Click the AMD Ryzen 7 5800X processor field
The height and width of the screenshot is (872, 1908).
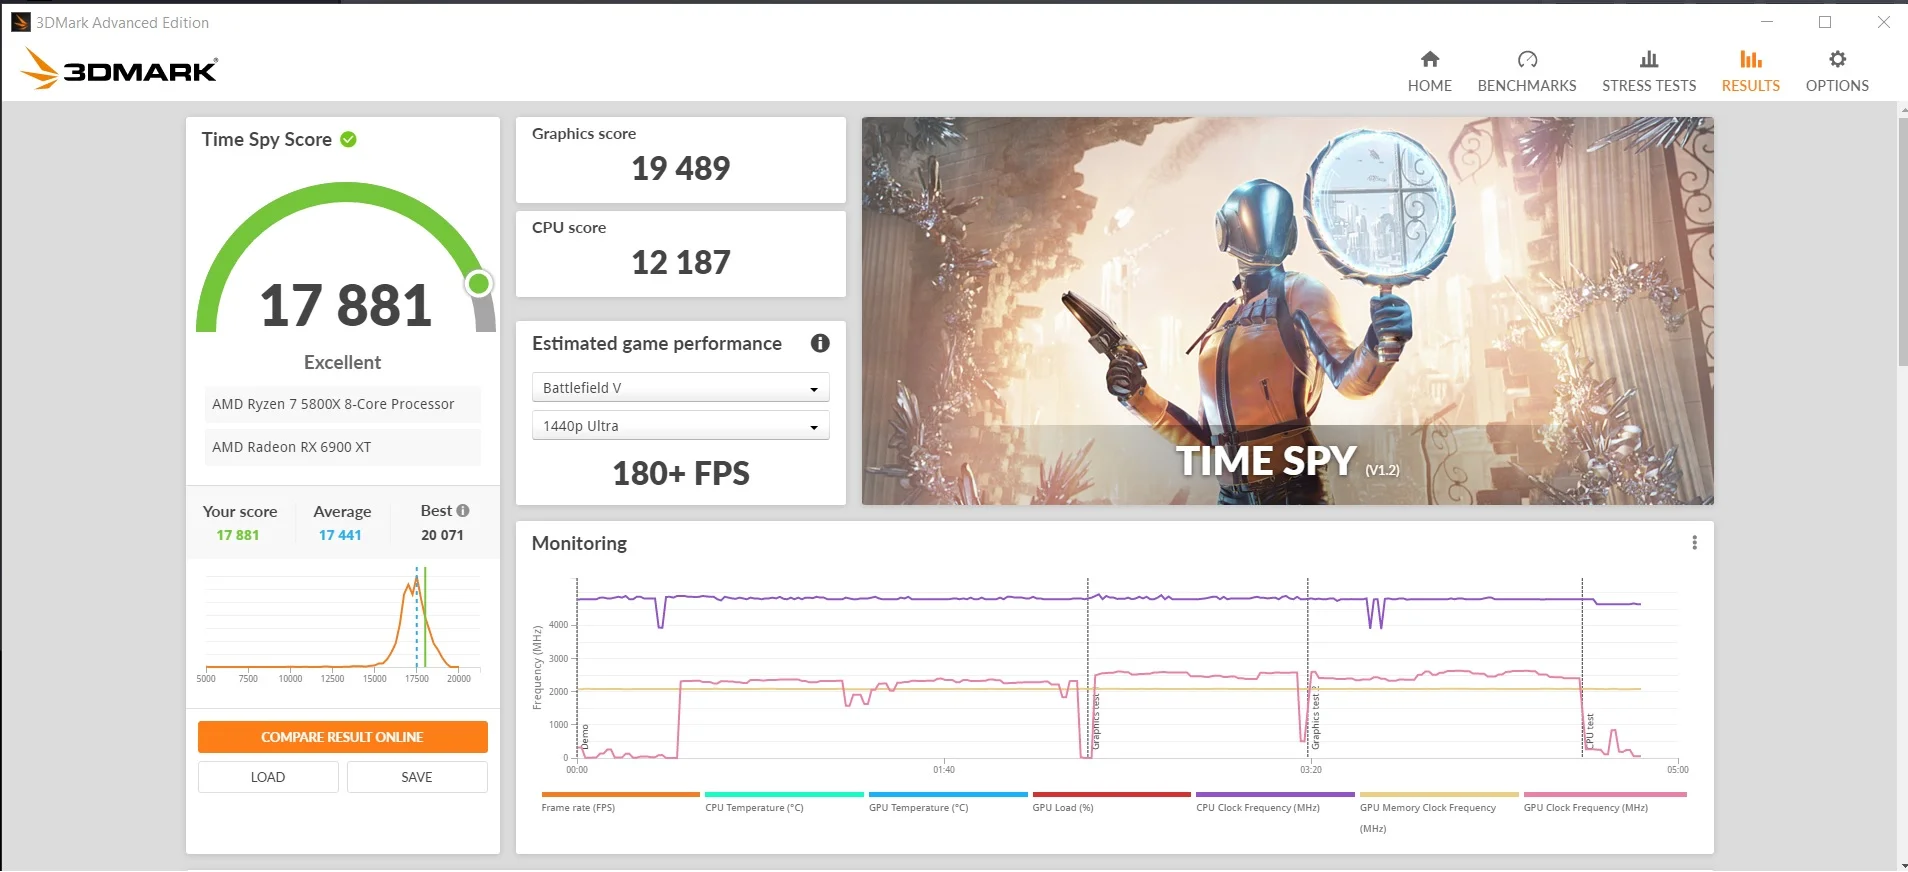point(342,404)
